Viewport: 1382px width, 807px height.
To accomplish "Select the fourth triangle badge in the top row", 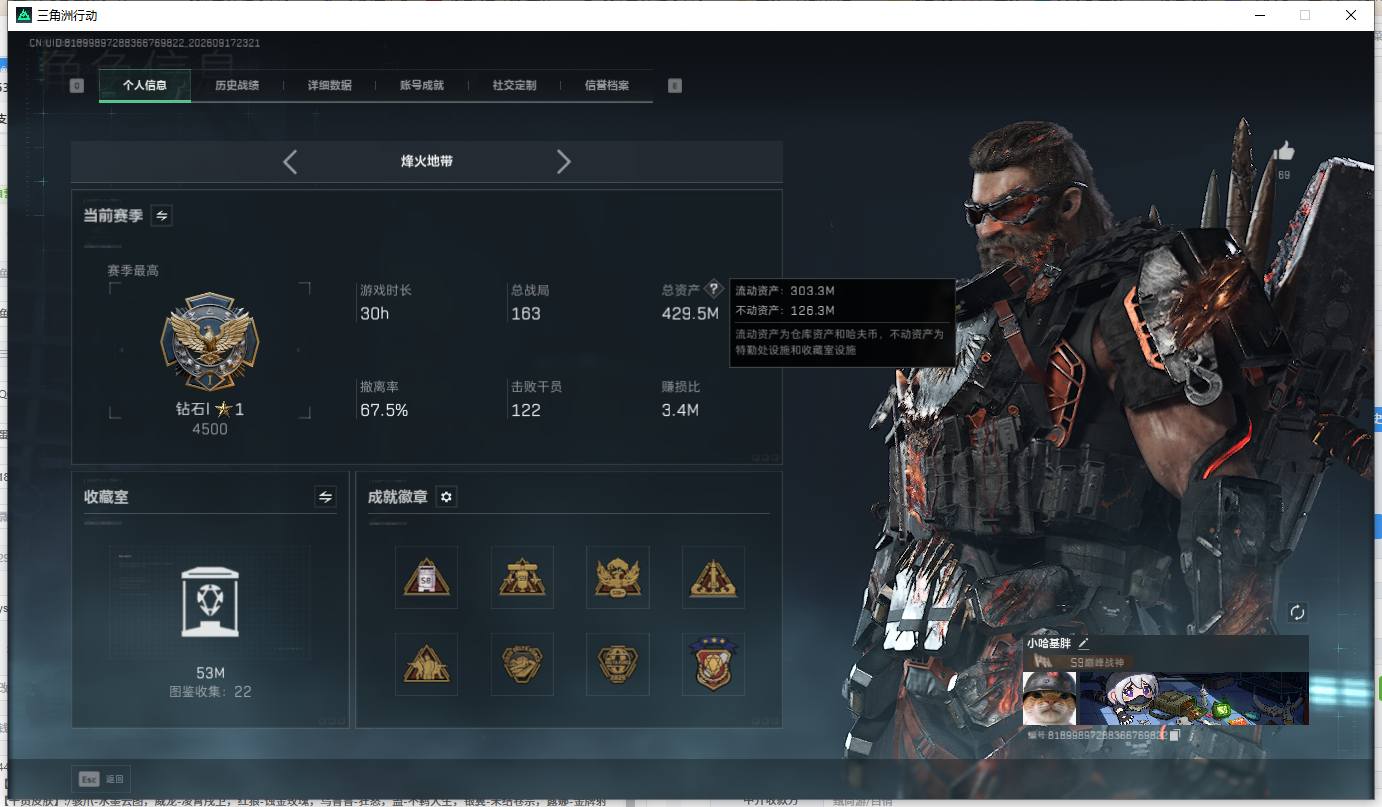I will pos(713,577).
